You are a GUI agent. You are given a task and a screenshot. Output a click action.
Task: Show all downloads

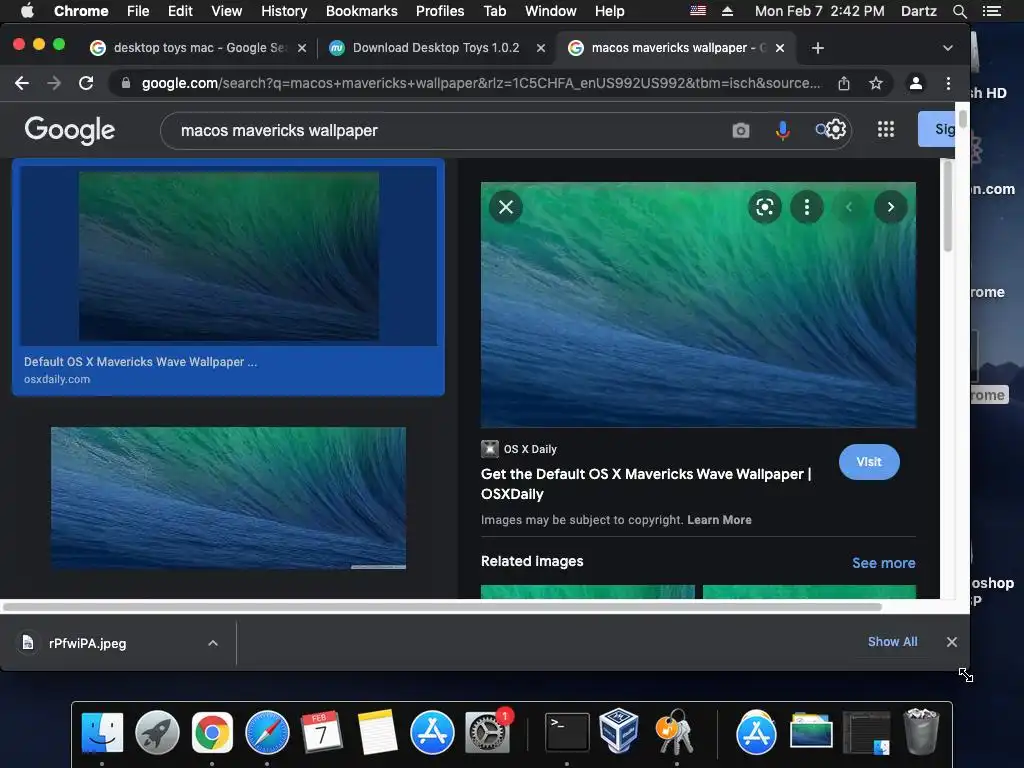click(x=892, y=642)
